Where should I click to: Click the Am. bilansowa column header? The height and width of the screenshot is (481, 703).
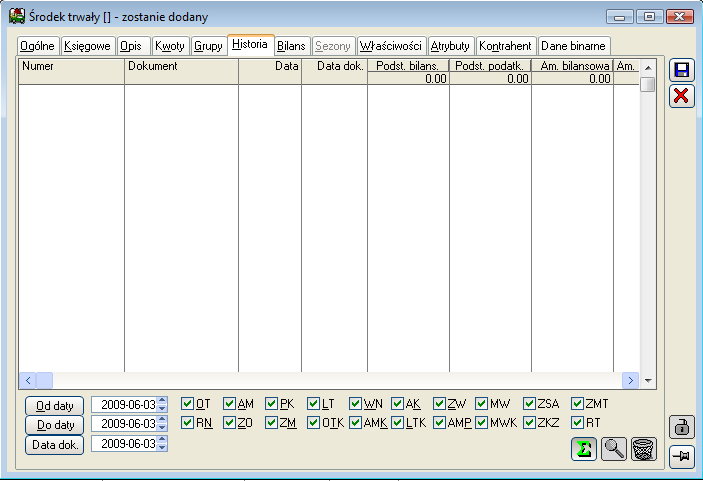[572, 66]
